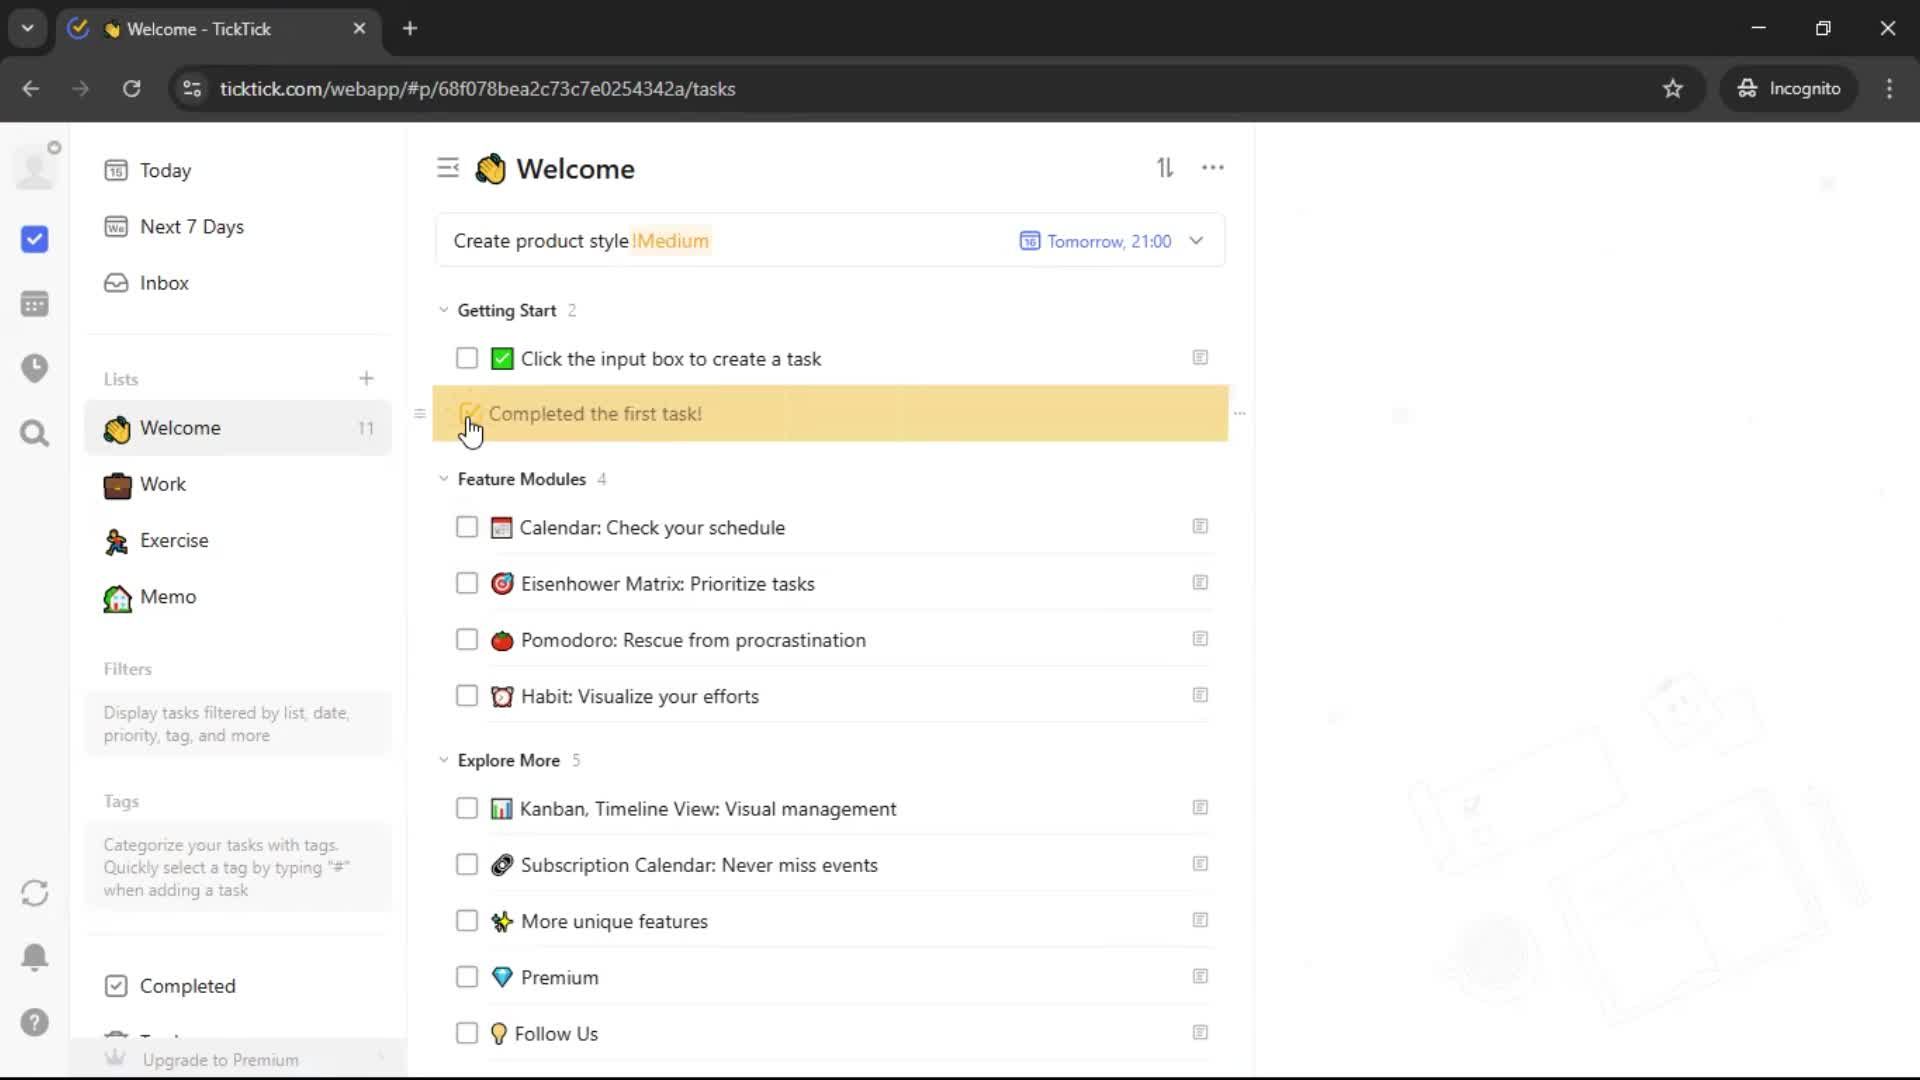This screenshot has height=1080, width=1920.
Task: Open the Inbox list
Action: (x=164, y=283)
